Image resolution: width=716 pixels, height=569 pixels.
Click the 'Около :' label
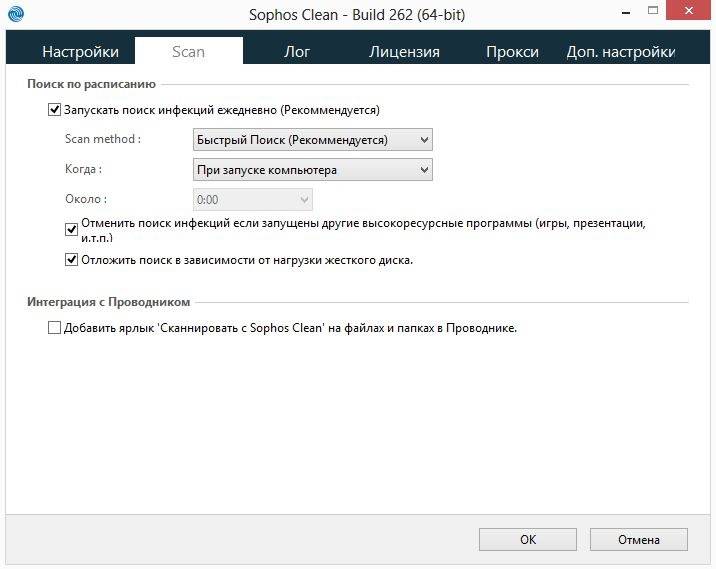[x=86, y=199]
